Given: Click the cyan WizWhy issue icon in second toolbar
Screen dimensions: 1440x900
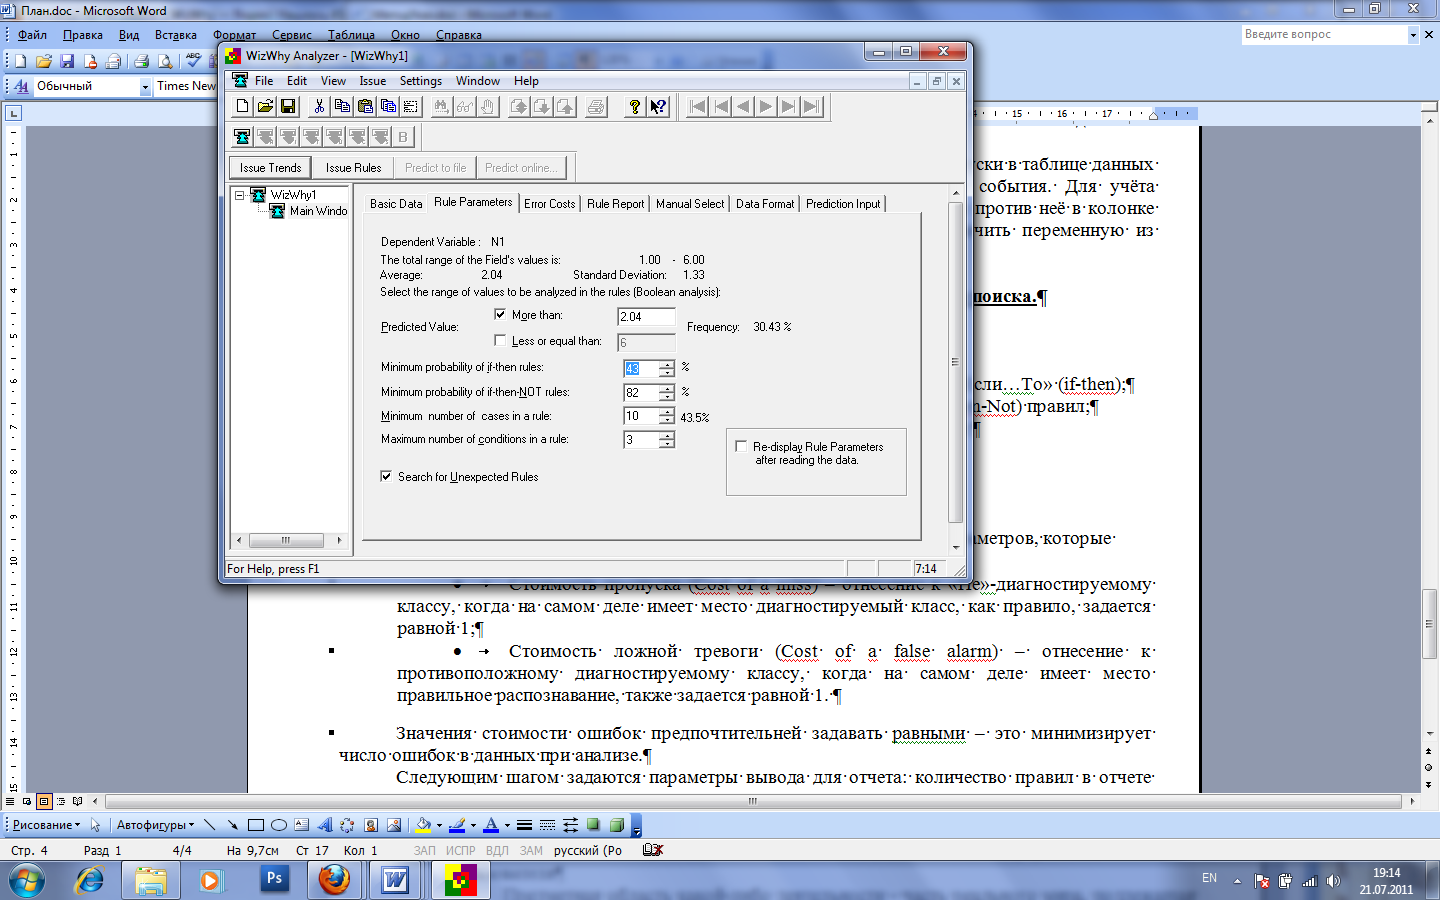Looking at the screenshot, I should pos(242,137).
